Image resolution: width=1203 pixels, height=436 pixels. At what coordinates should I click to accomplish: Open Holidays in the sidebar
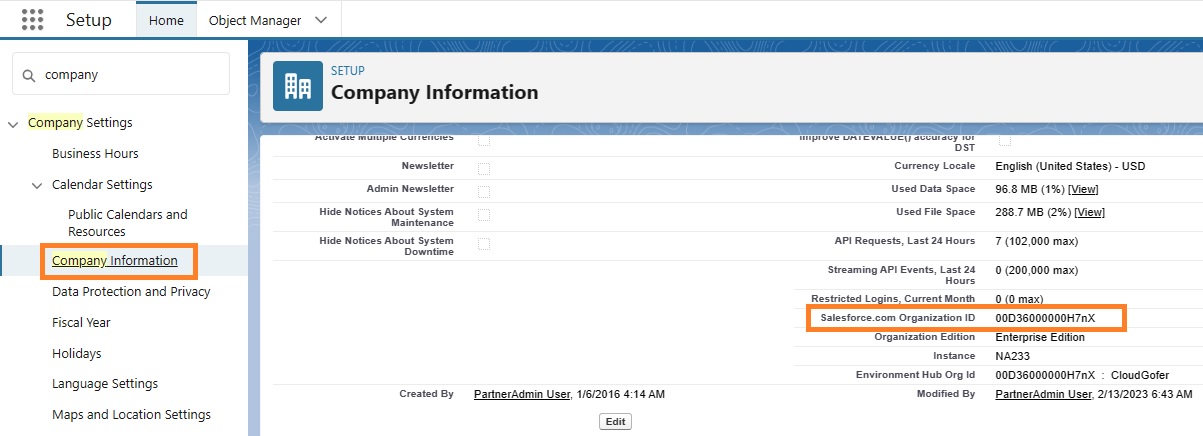point(77,354)
